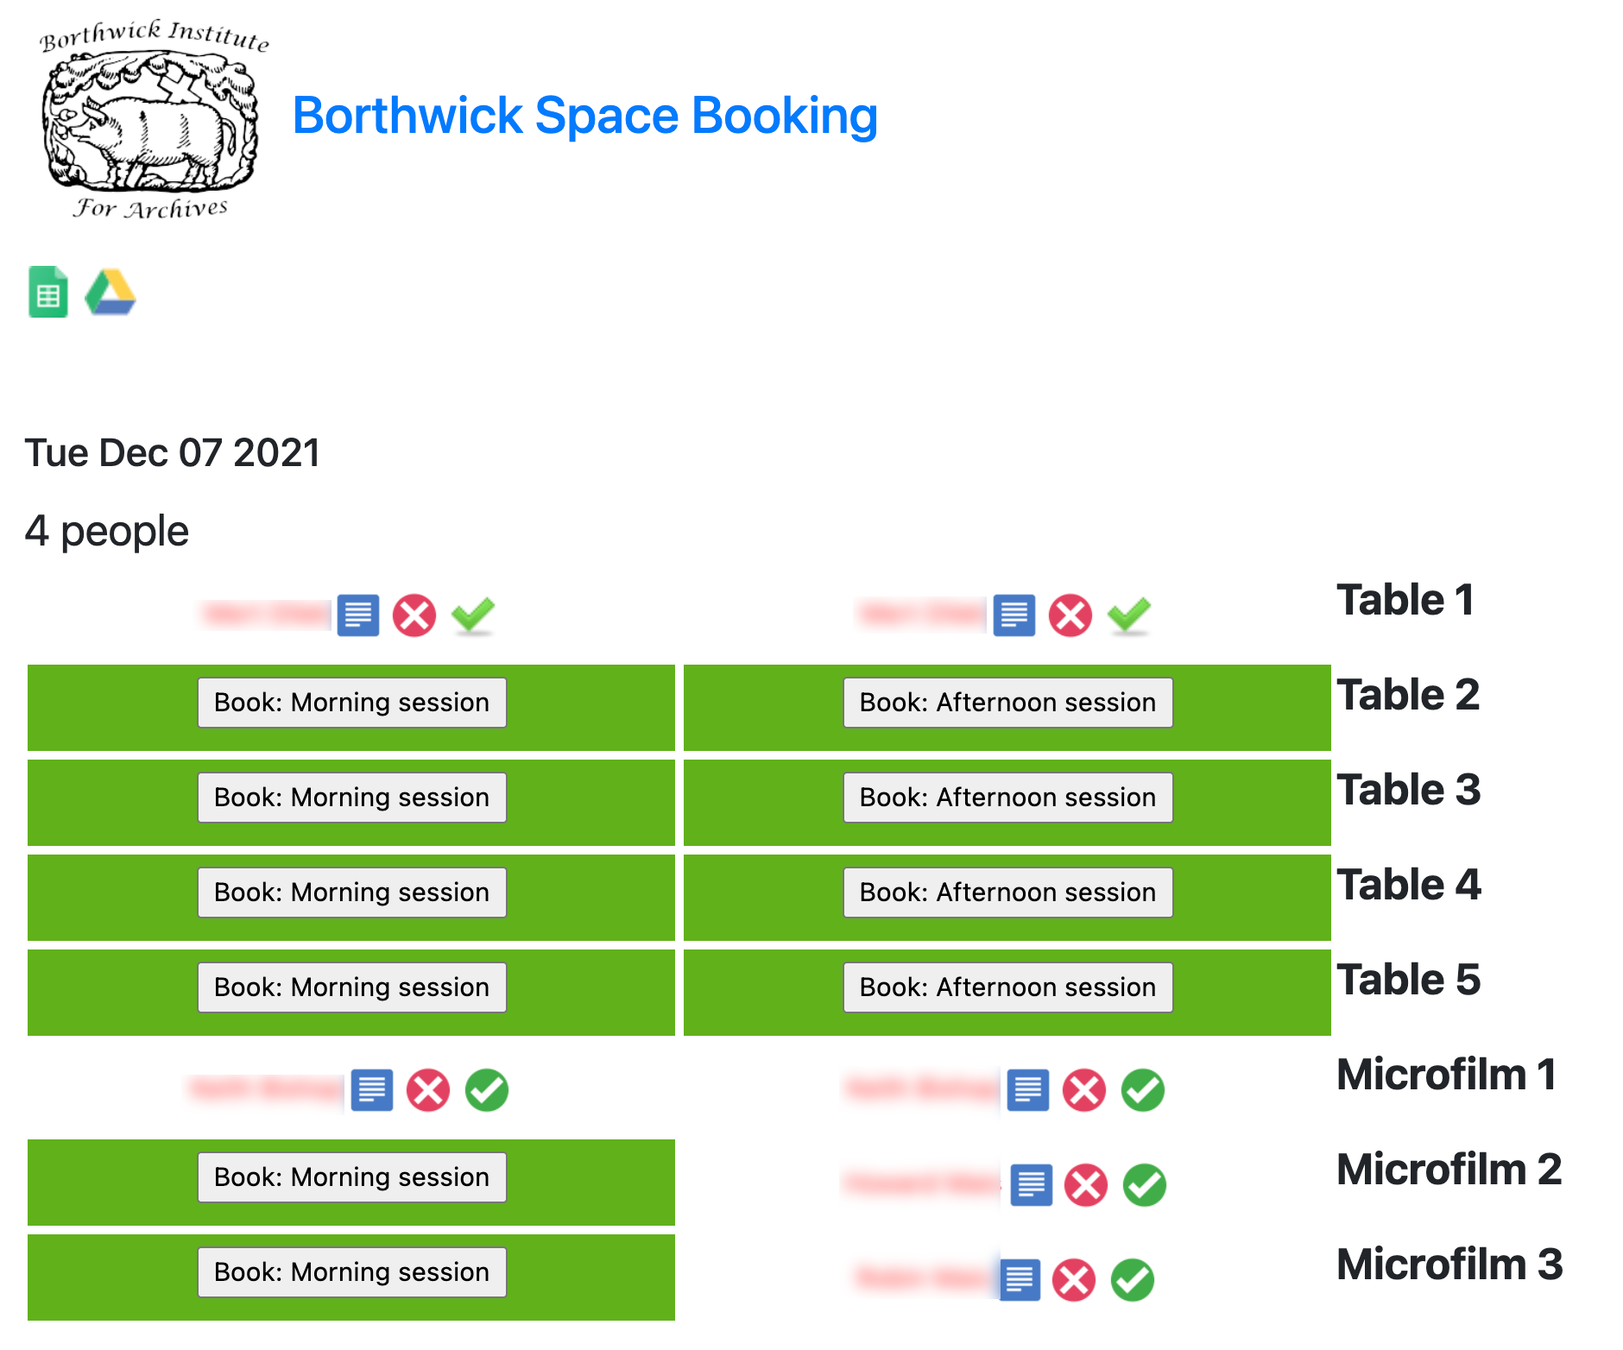Book Table 3 morning session
The width and height of the screenshot is (1623, 1350).
click(352, 798)
